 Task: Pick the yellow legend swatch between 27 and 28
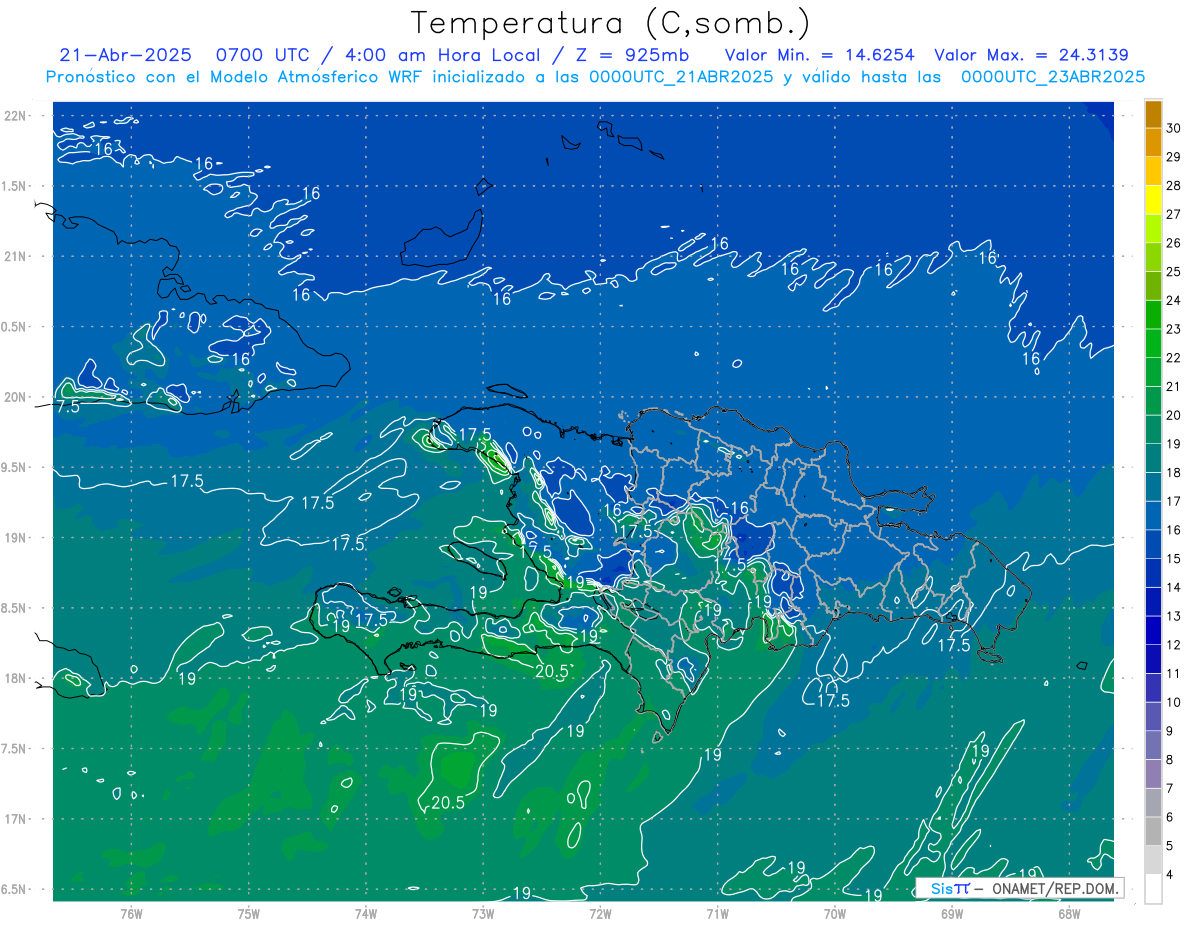(1154, 200)
